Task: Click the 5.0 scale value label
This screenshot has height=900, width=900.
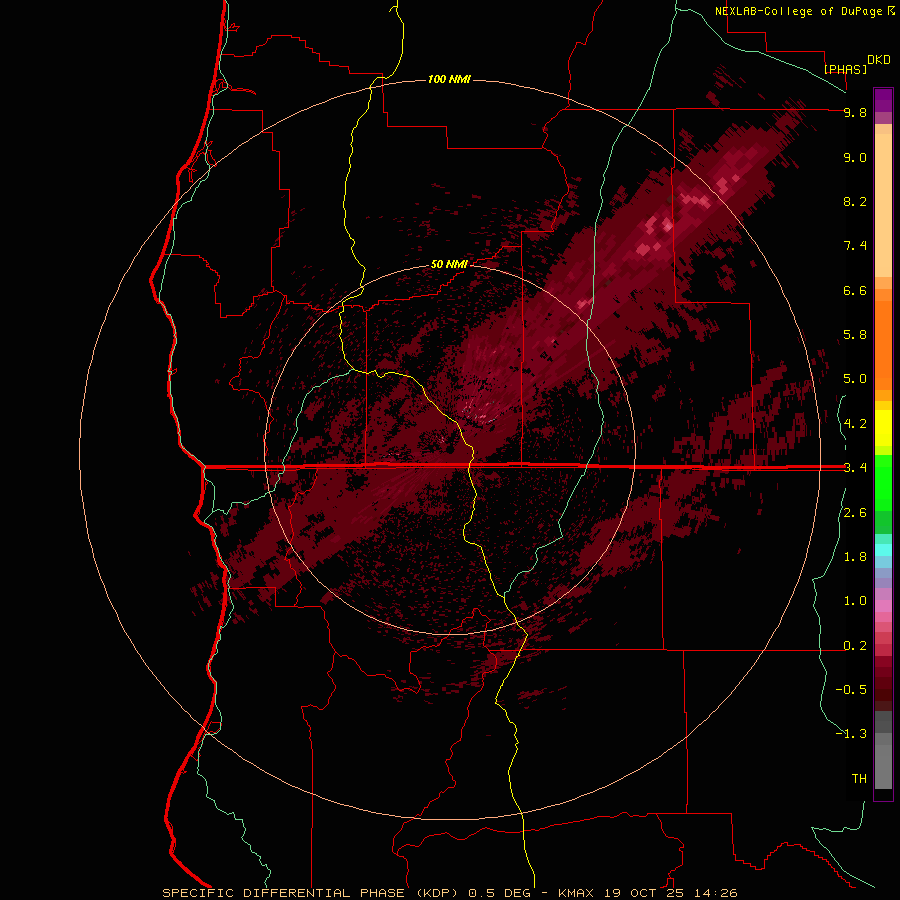Action: (855, 379)
